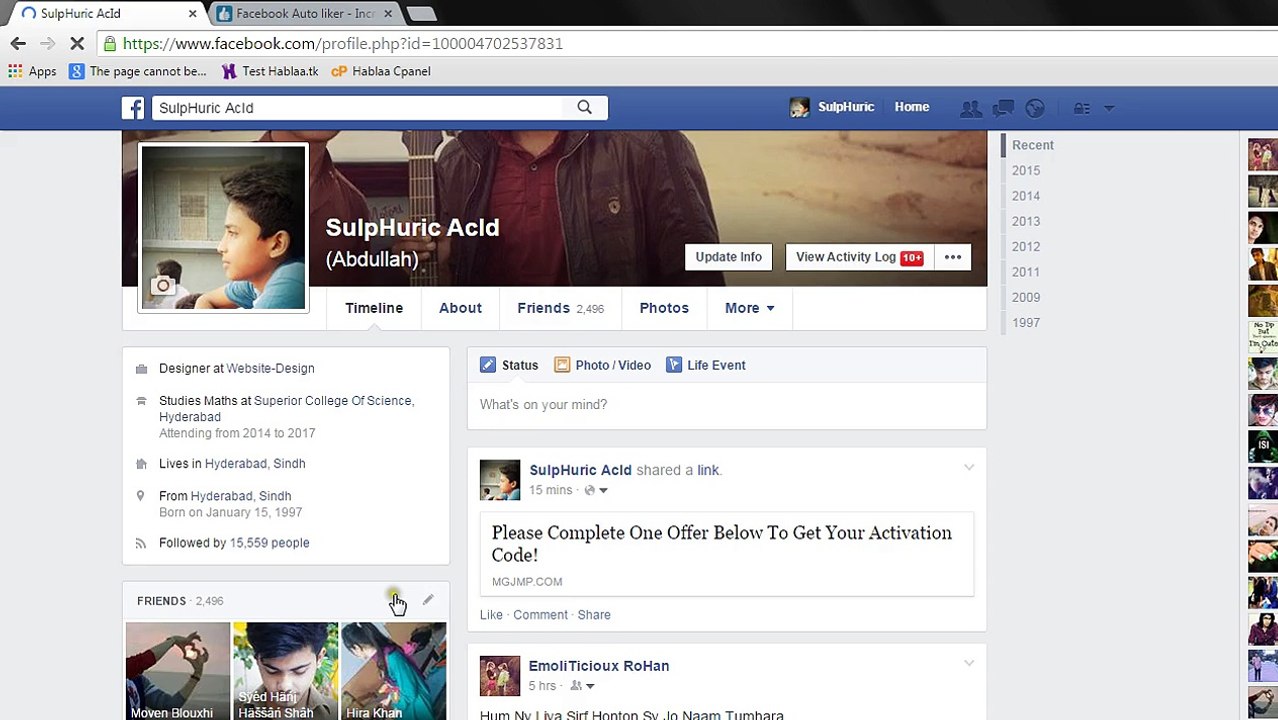Go to Home in Facebook header
Screen dimensions: 1278x720
click(911, 107)
